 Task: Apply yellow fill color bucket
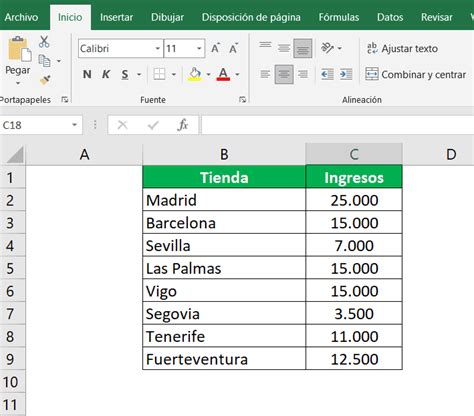[195, 74]
